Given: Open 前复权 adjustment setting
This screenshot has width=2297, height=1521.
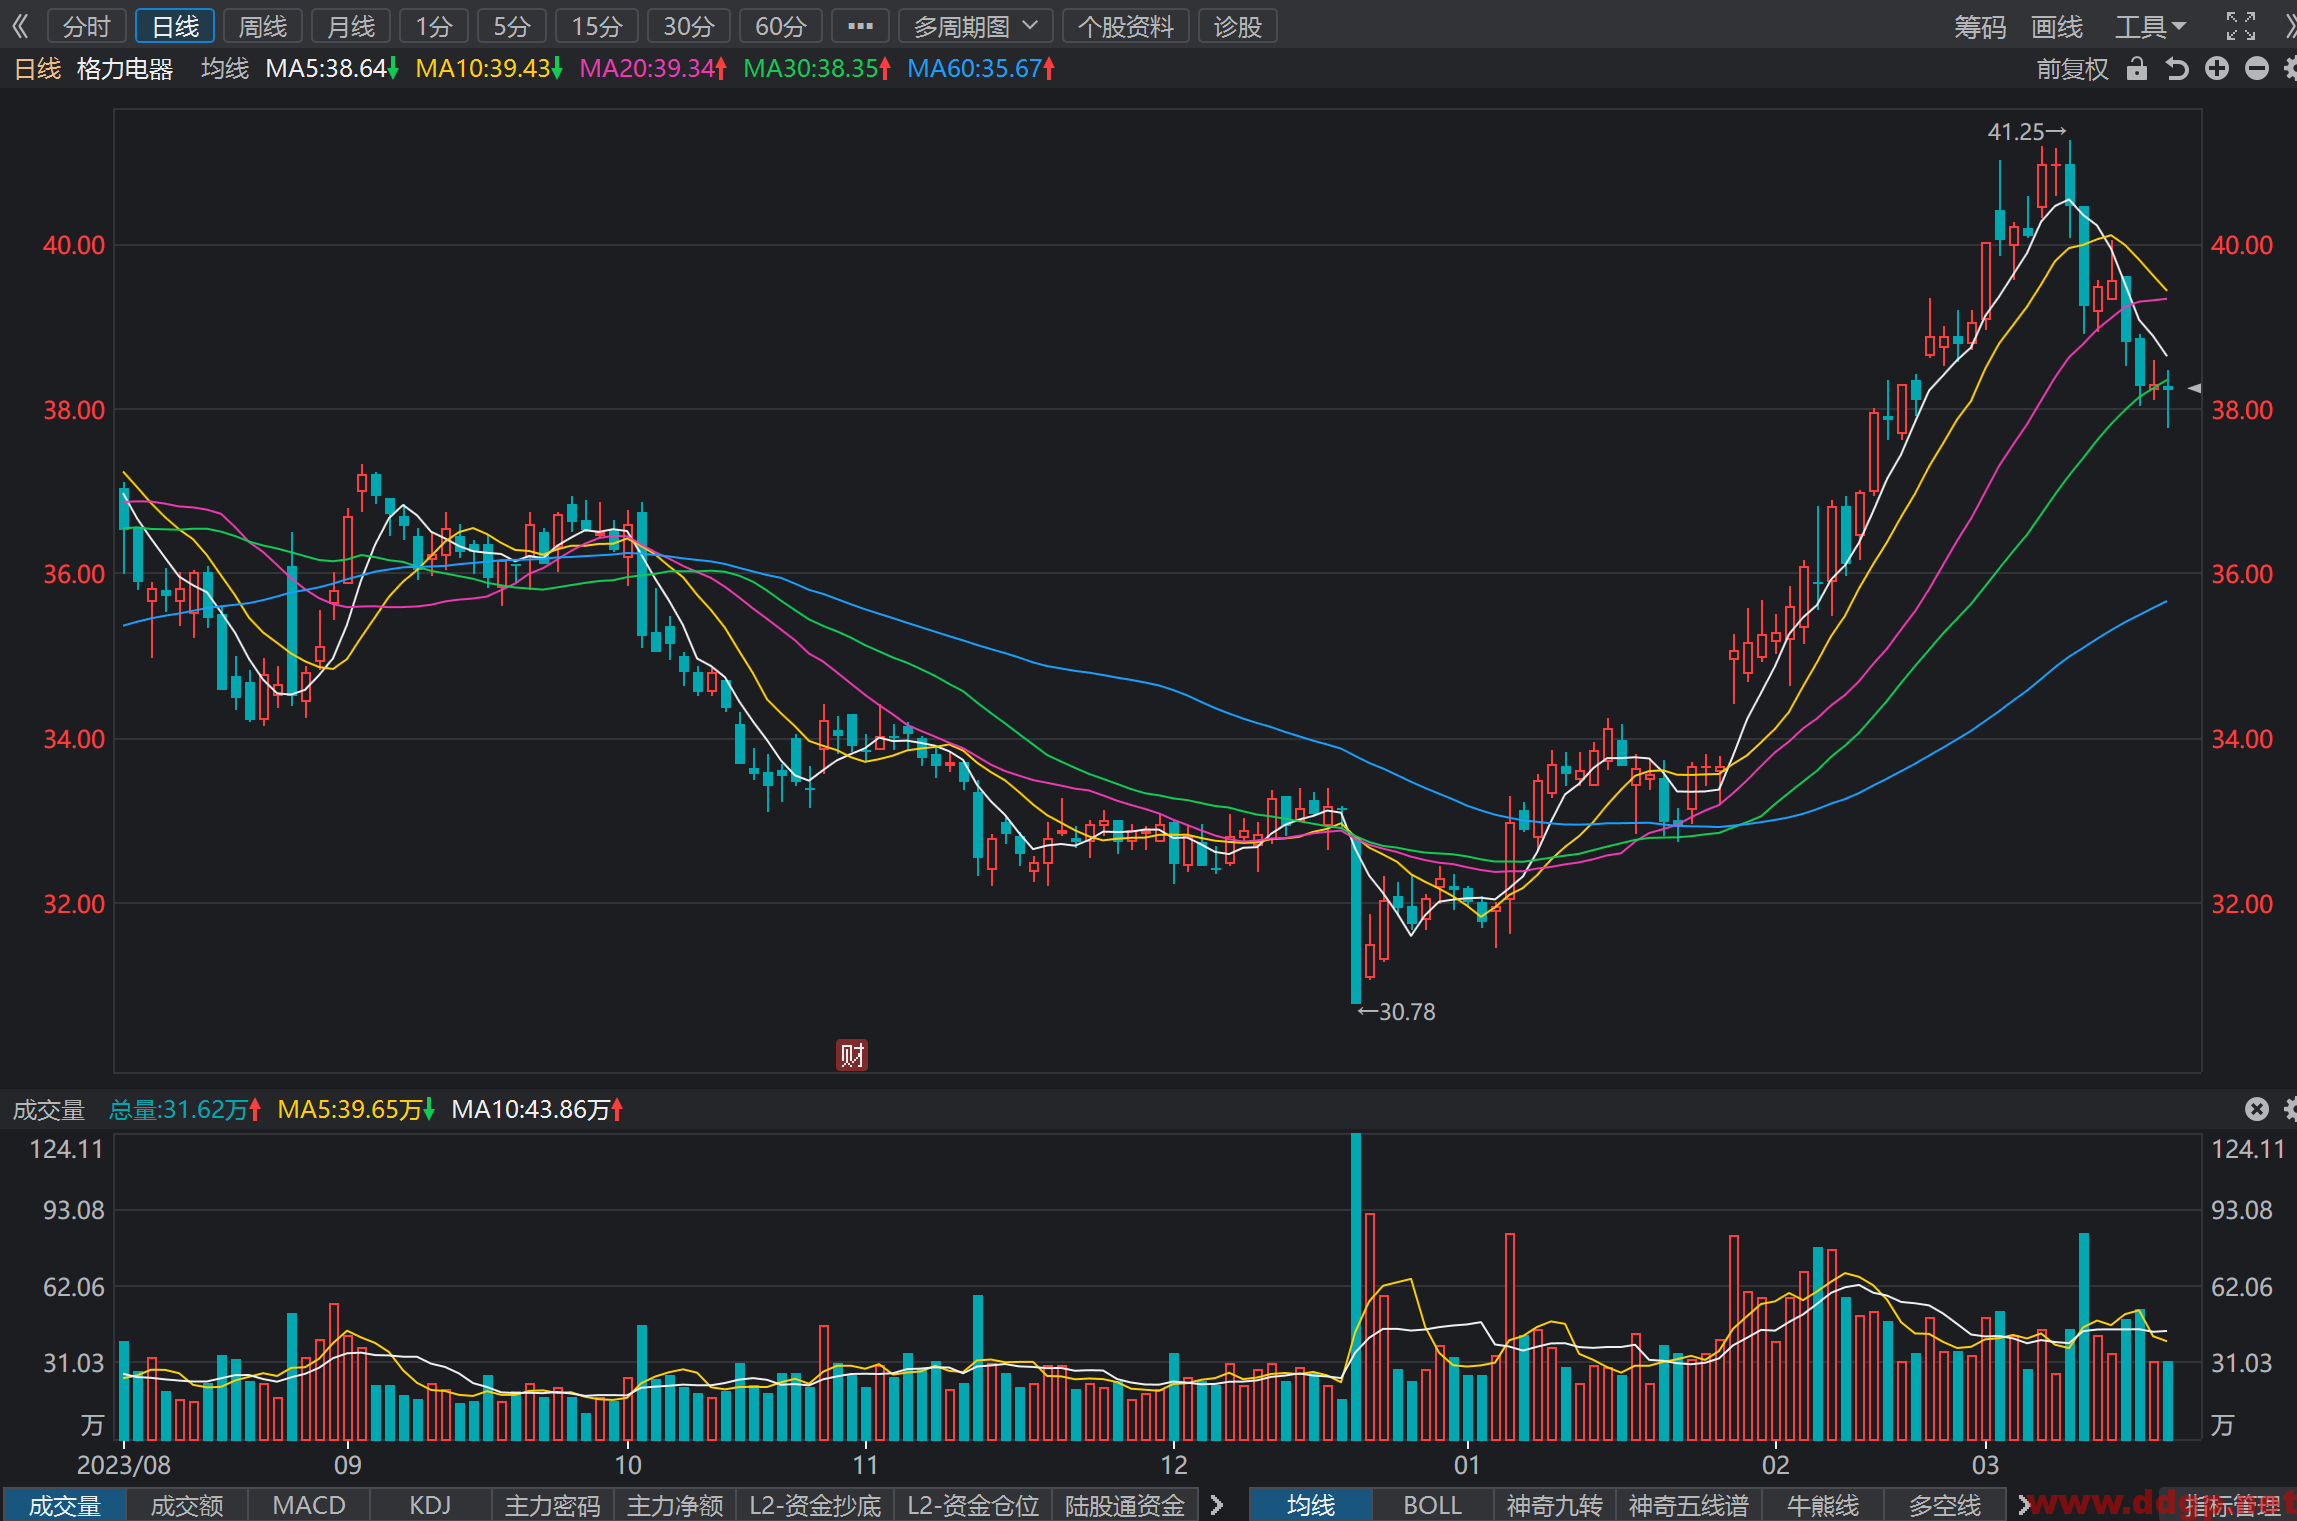Looking at the screenshot, I should point(2073,69).
